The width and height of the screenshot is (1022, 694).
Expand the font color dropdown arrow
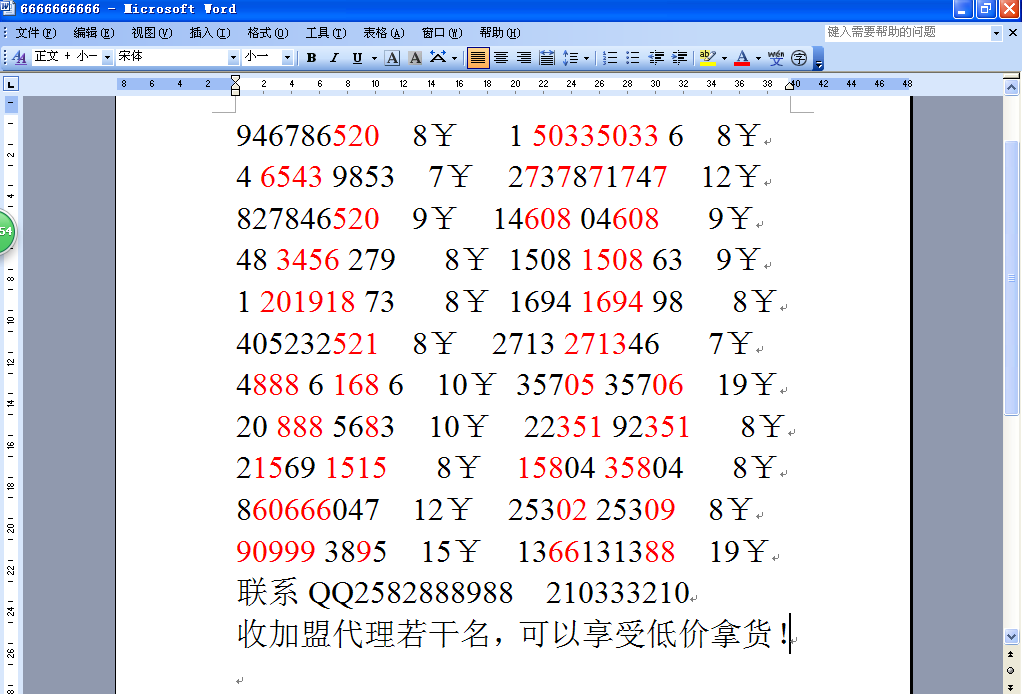tap(758, 58)
